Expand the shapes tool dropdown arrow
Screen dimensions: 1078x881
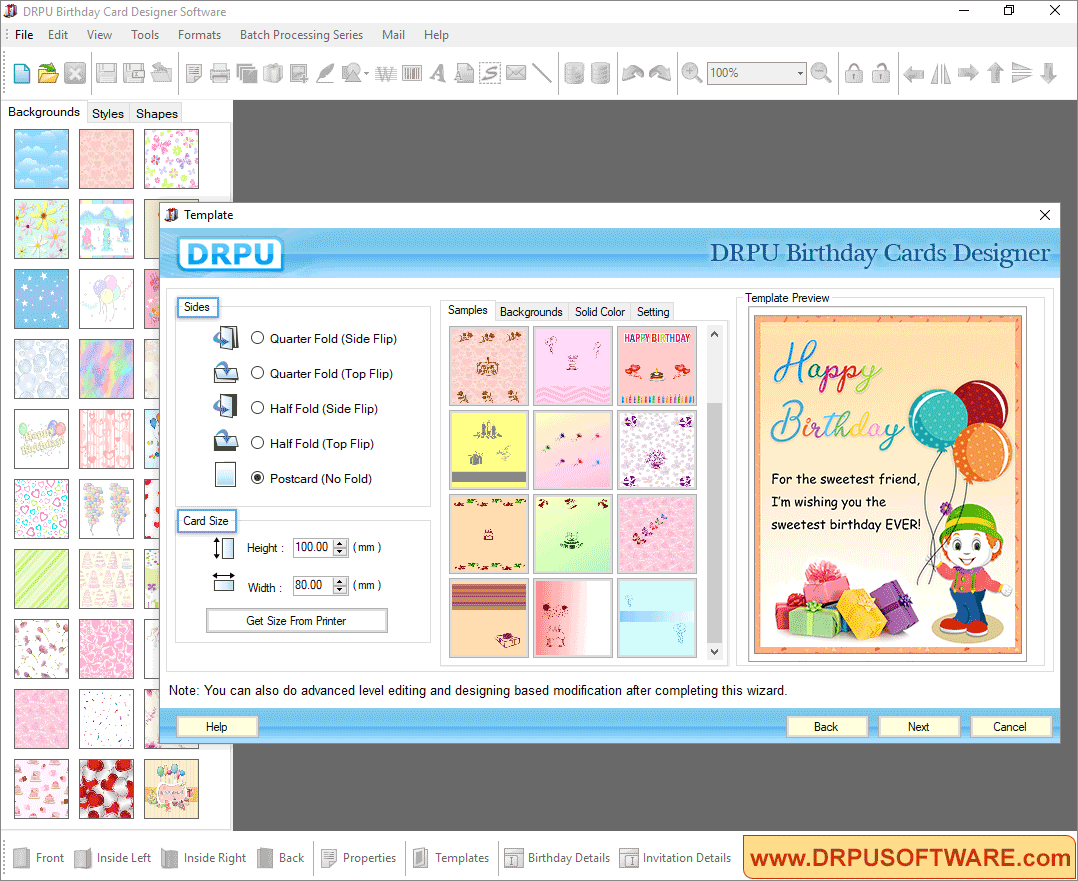pos(366,73)
